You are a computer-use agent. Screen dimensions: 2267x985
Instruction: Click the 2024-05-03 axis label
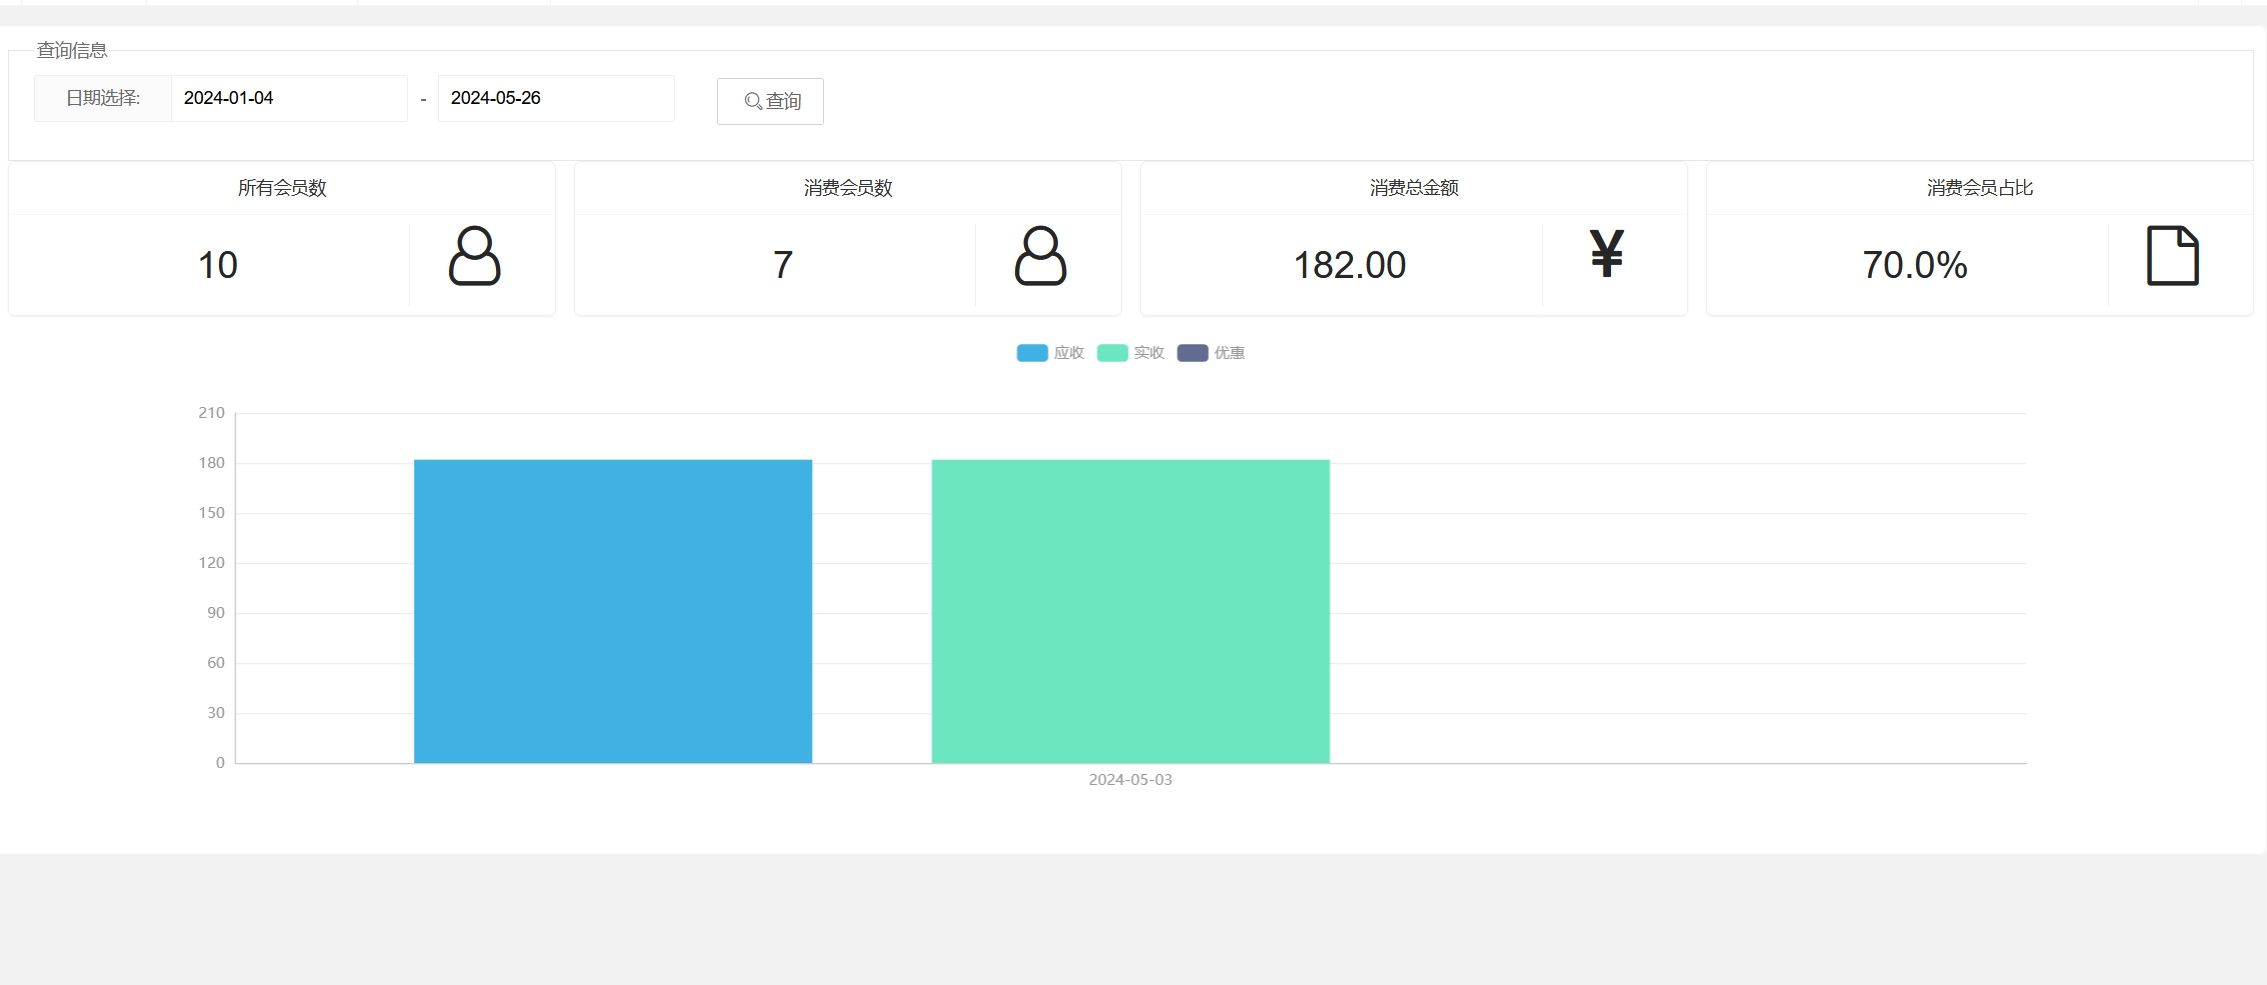click(1130, 780)
